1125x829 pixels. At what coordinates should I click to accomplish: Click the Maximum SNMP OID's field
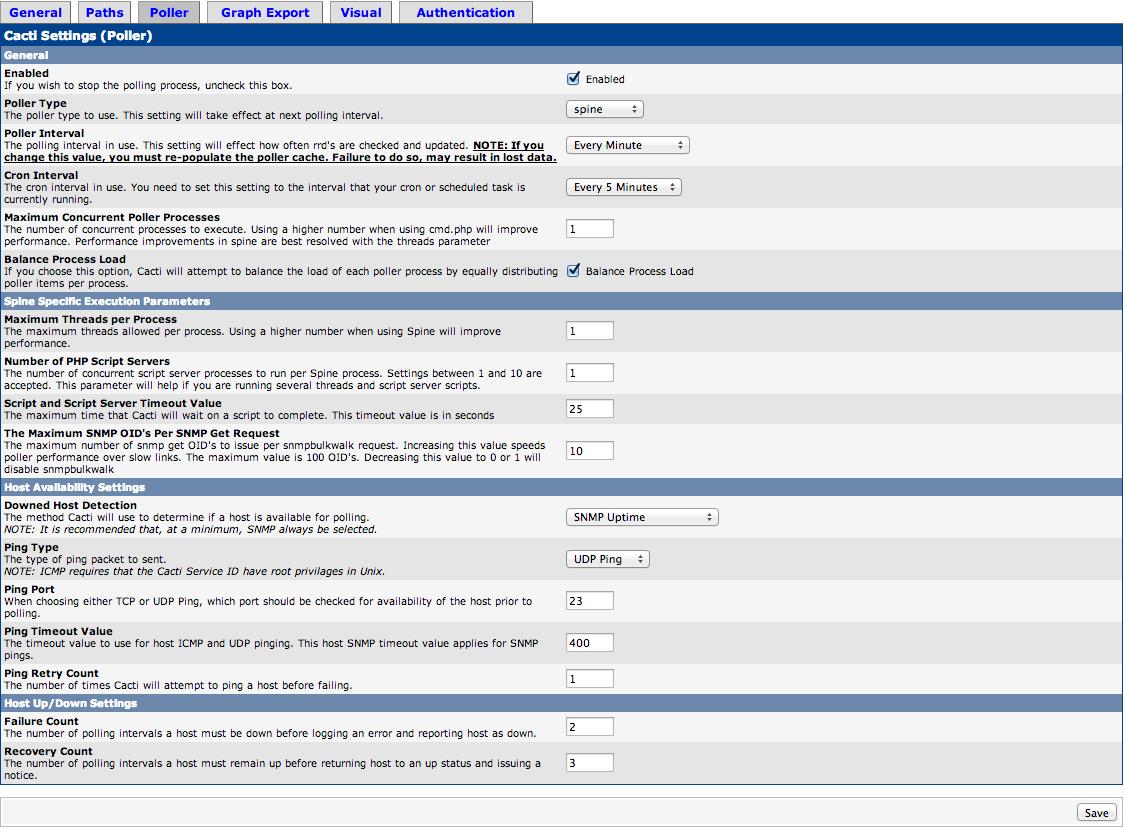[590, 451]
